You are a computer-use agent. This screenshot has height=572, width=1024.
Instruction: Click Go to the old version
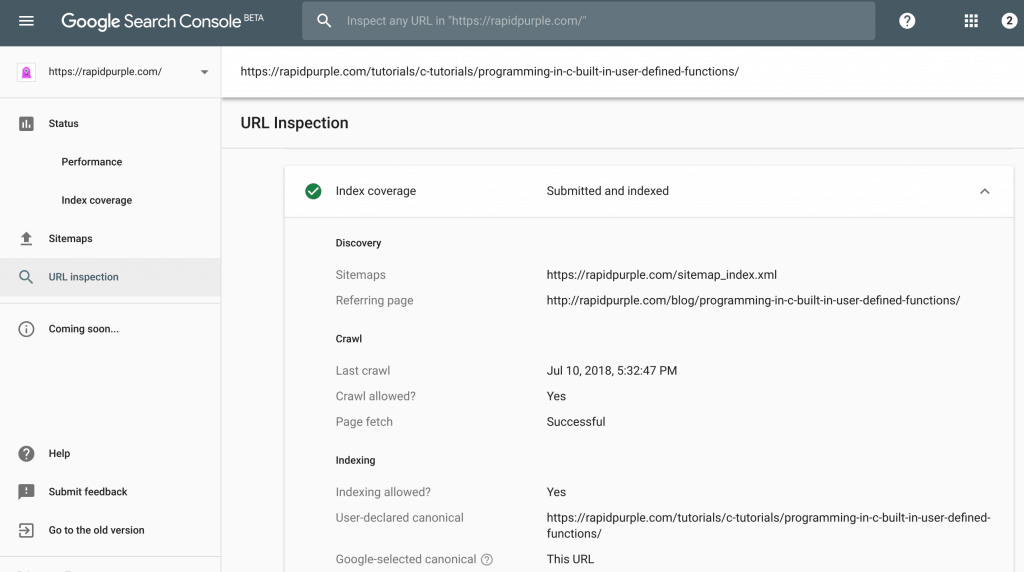tap(97, 530)
